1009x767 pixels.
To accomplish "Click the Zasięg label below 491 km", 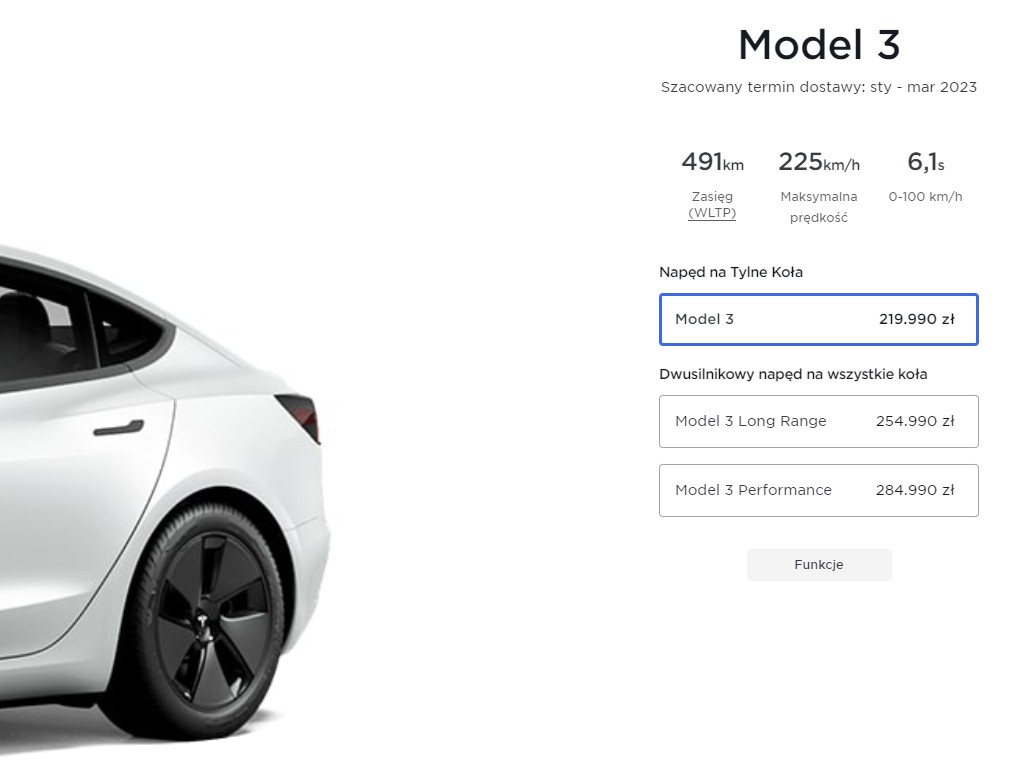I will (x=712, y=196).
